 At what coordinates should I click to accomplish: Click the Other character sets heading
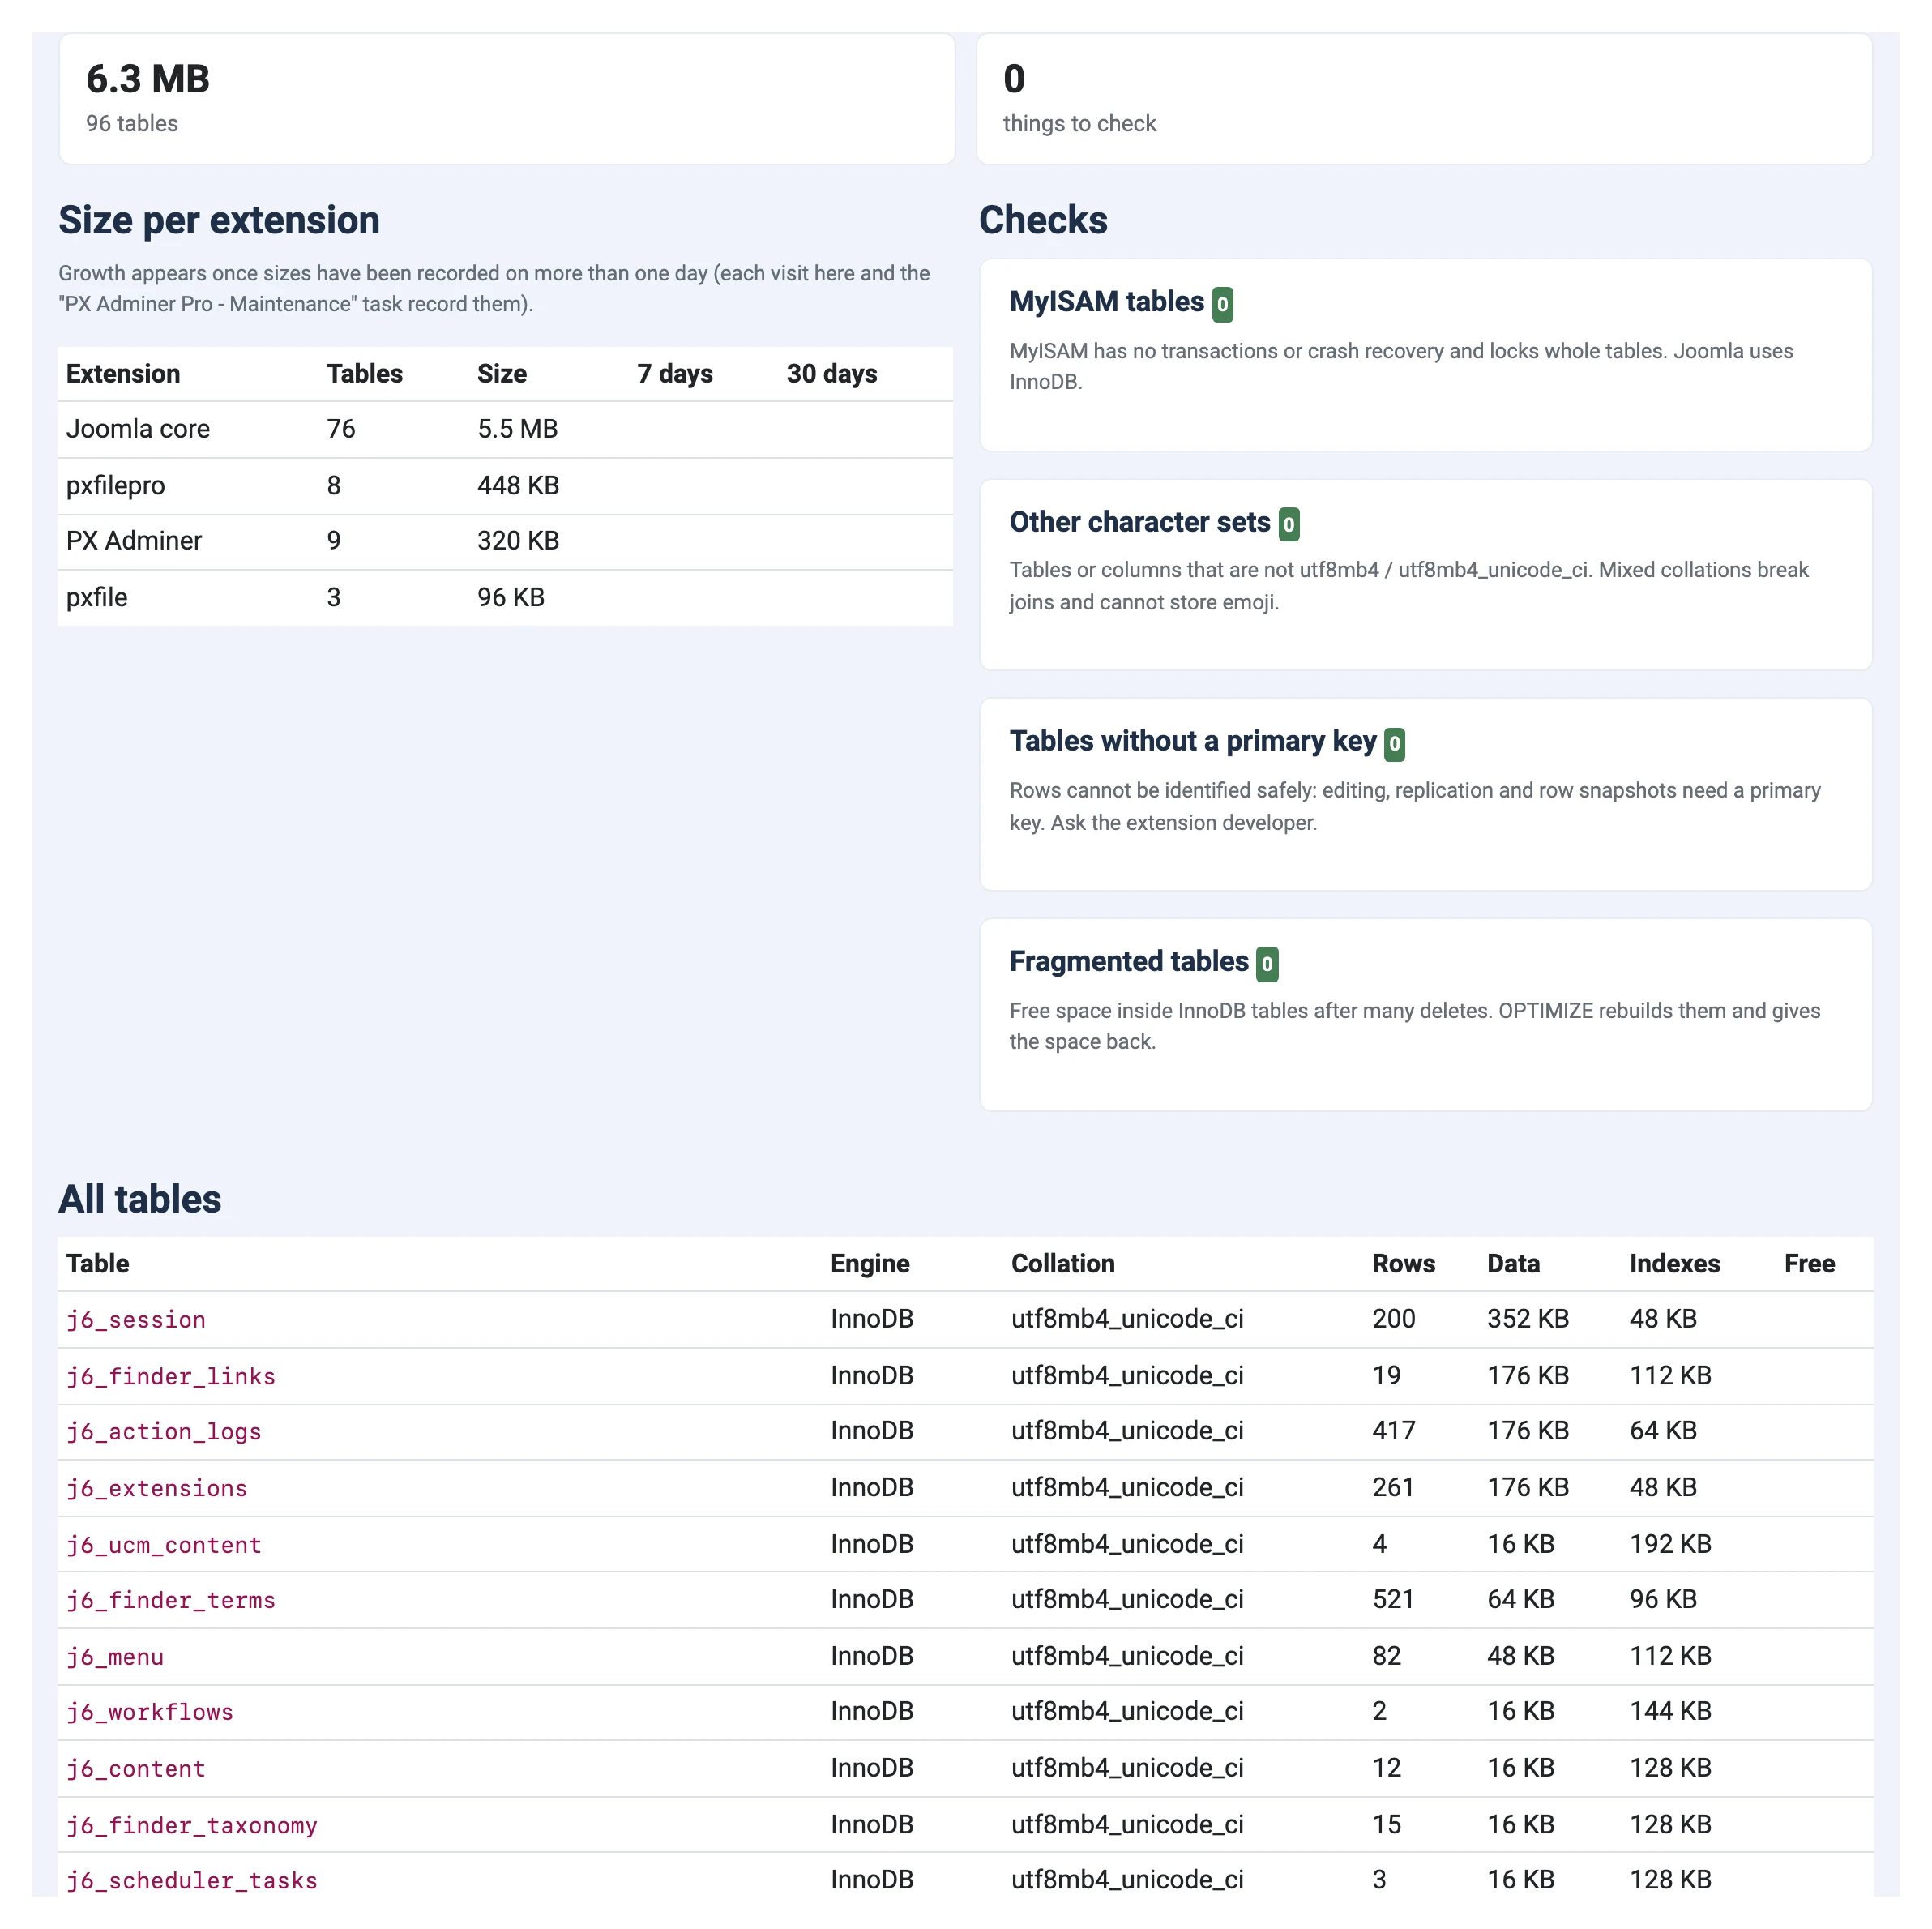click(x=1140, y=522)
